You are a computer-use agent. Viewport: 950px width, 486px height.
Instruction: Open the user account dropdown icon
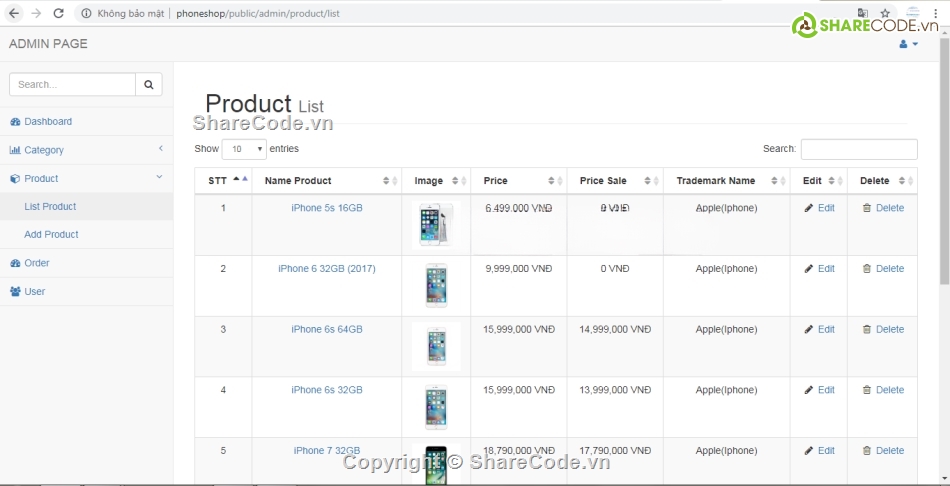(x=908, y=44)
